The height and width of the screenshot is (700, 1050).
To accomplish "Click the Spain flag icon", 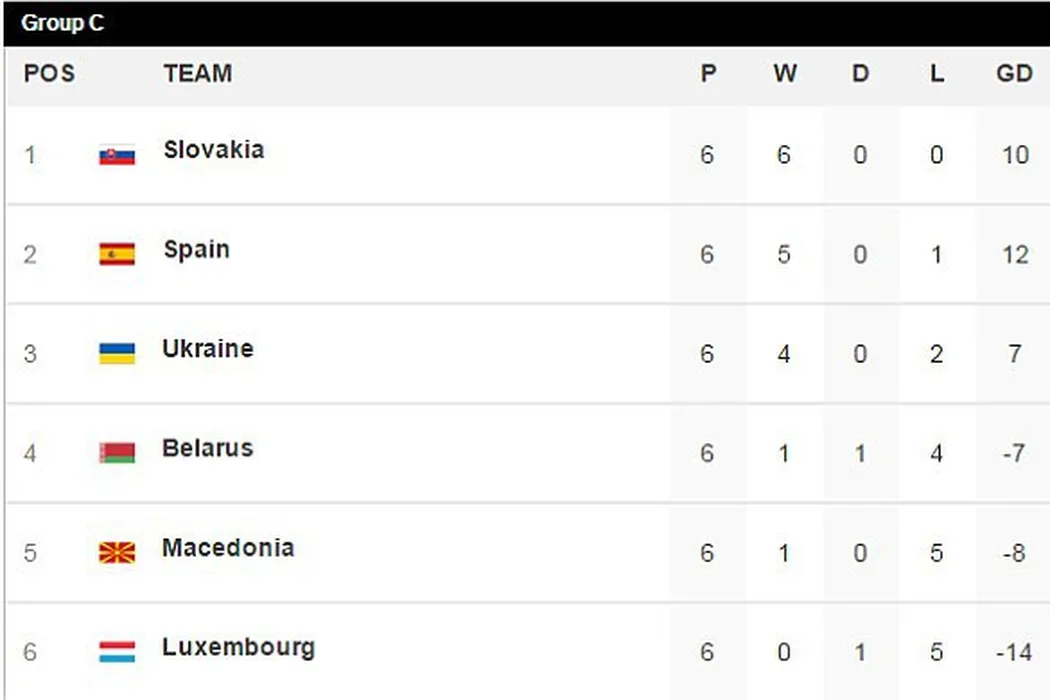I will (117, 254).
